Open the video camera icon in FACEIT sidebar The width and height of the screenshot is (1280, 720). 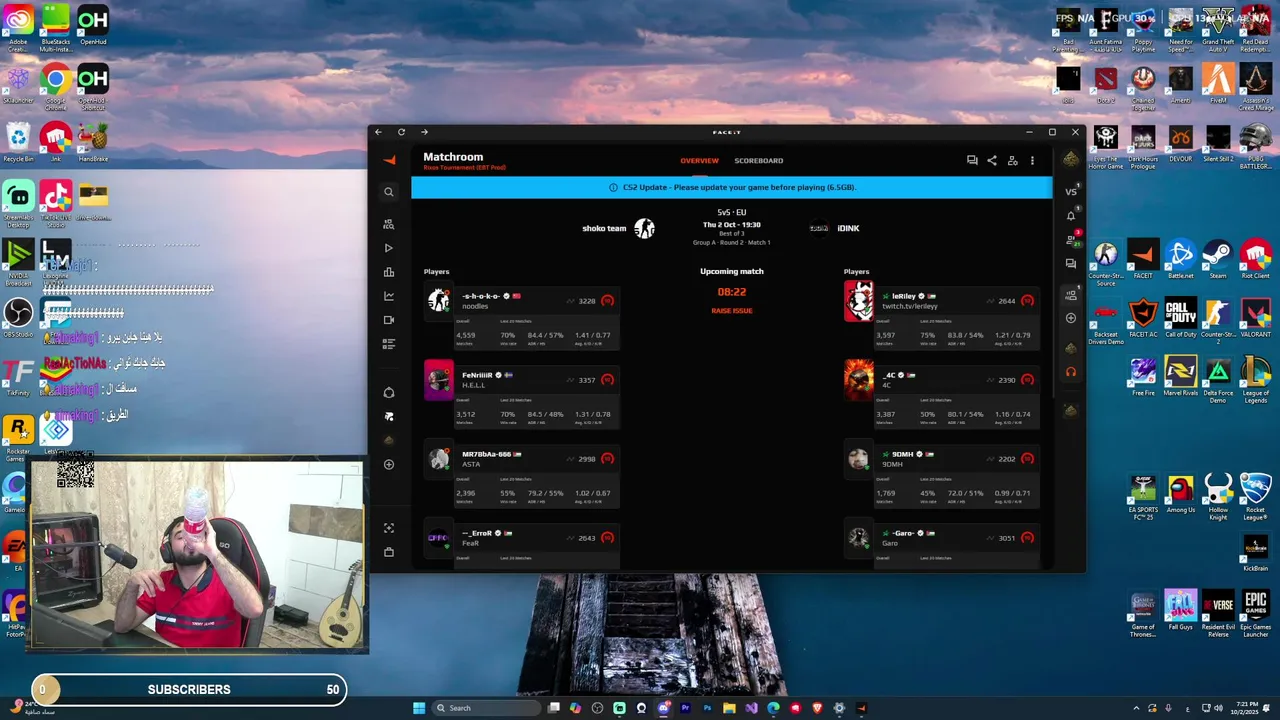389,320
